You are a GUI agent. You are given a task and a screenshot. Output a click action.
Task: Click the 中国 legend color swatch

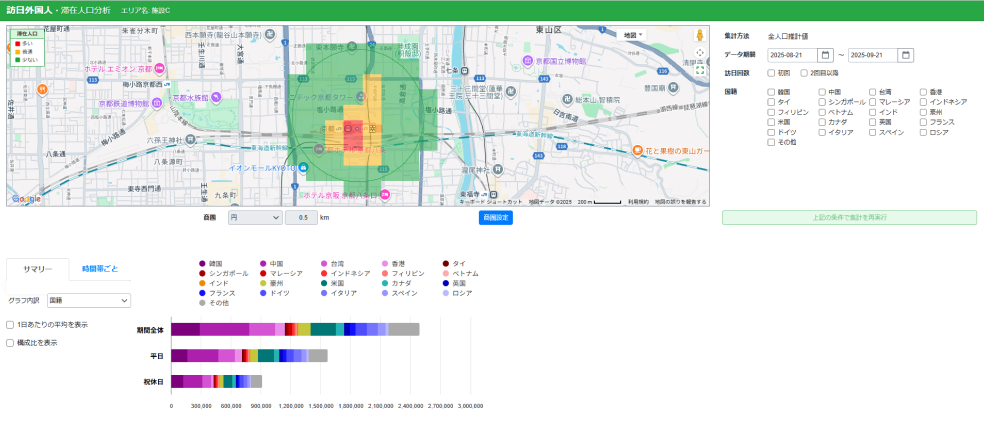pos(263,263)
